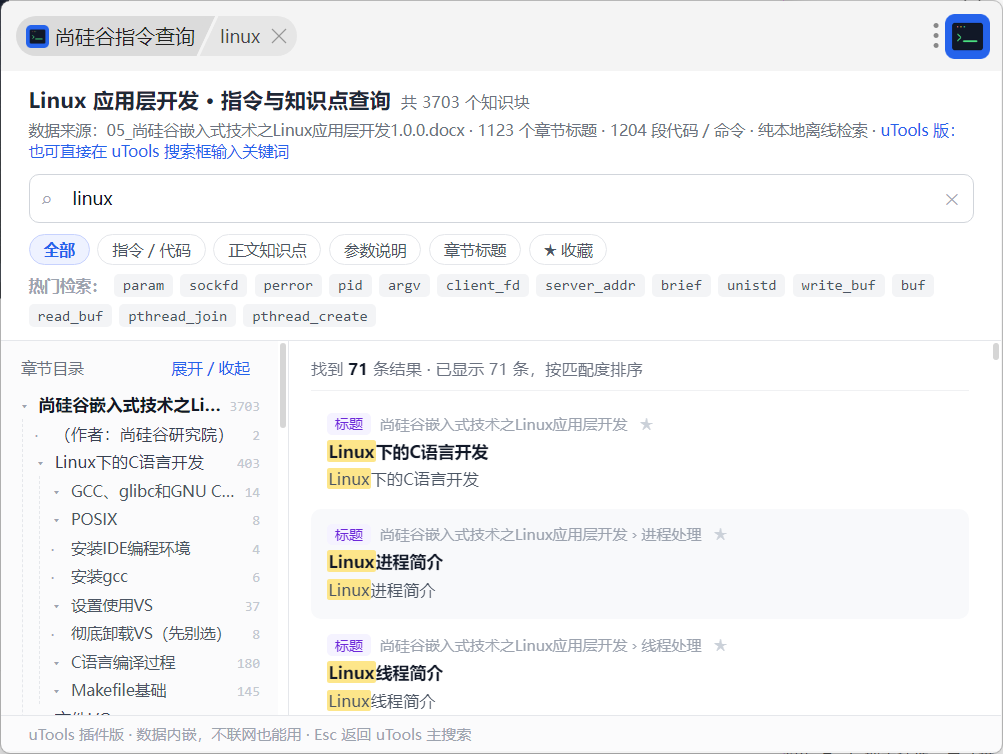The height and width of the screenshot is (754, 1003).
Task: Star the Linux下的C语言开发 result
Action: click(x=646, y=425)
